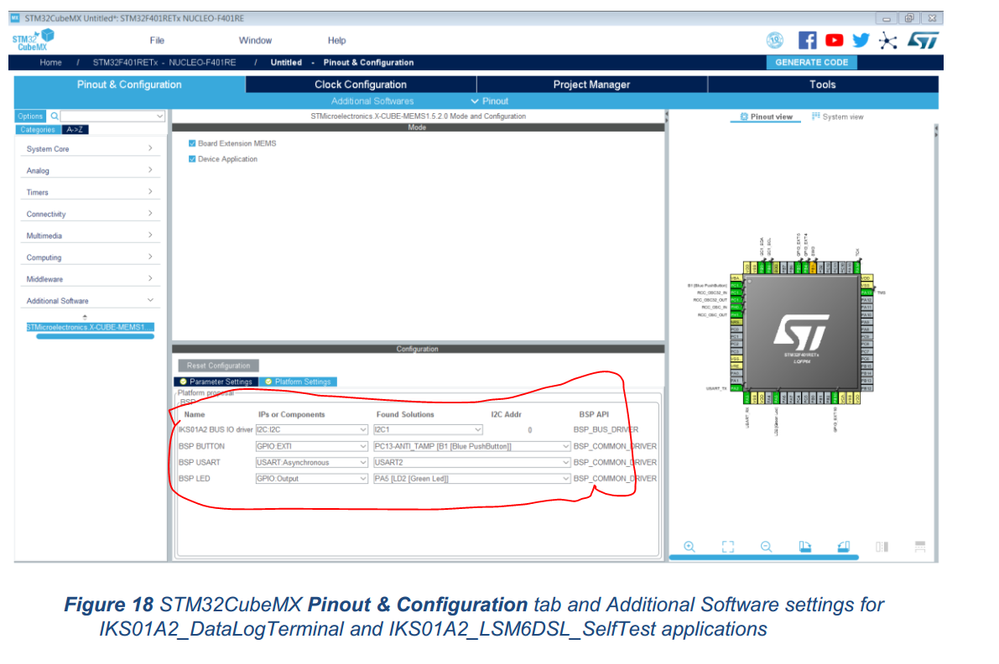Image resolution: width=999 pixels, height=664 pixels.
Task: Click the search magnifier icon beside Options
Action: (x=55, y=116)
